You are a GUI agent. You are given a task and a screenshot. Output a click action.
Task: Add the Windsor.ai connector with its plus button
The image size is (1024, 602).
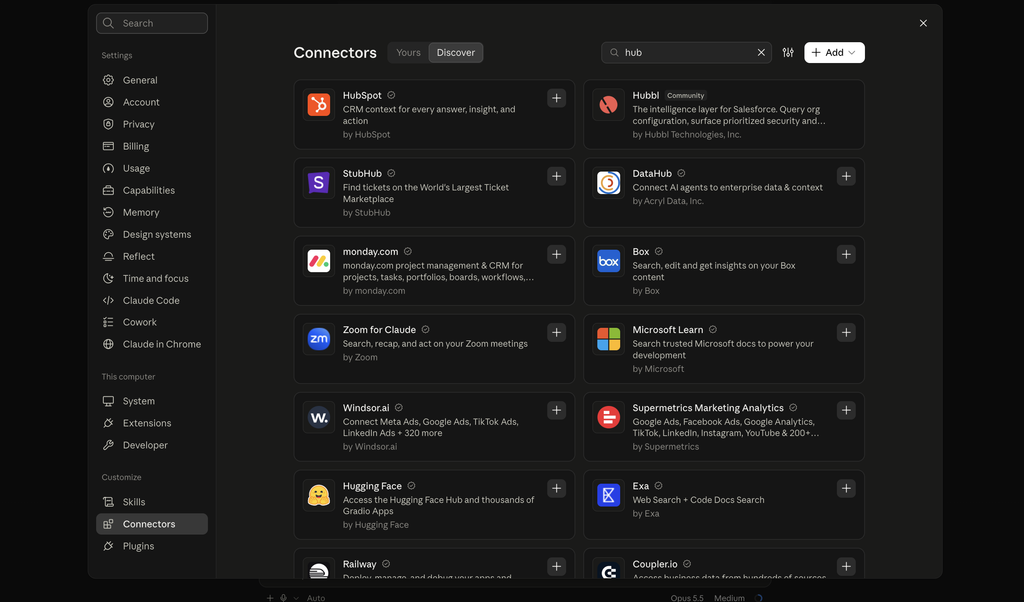556,410
